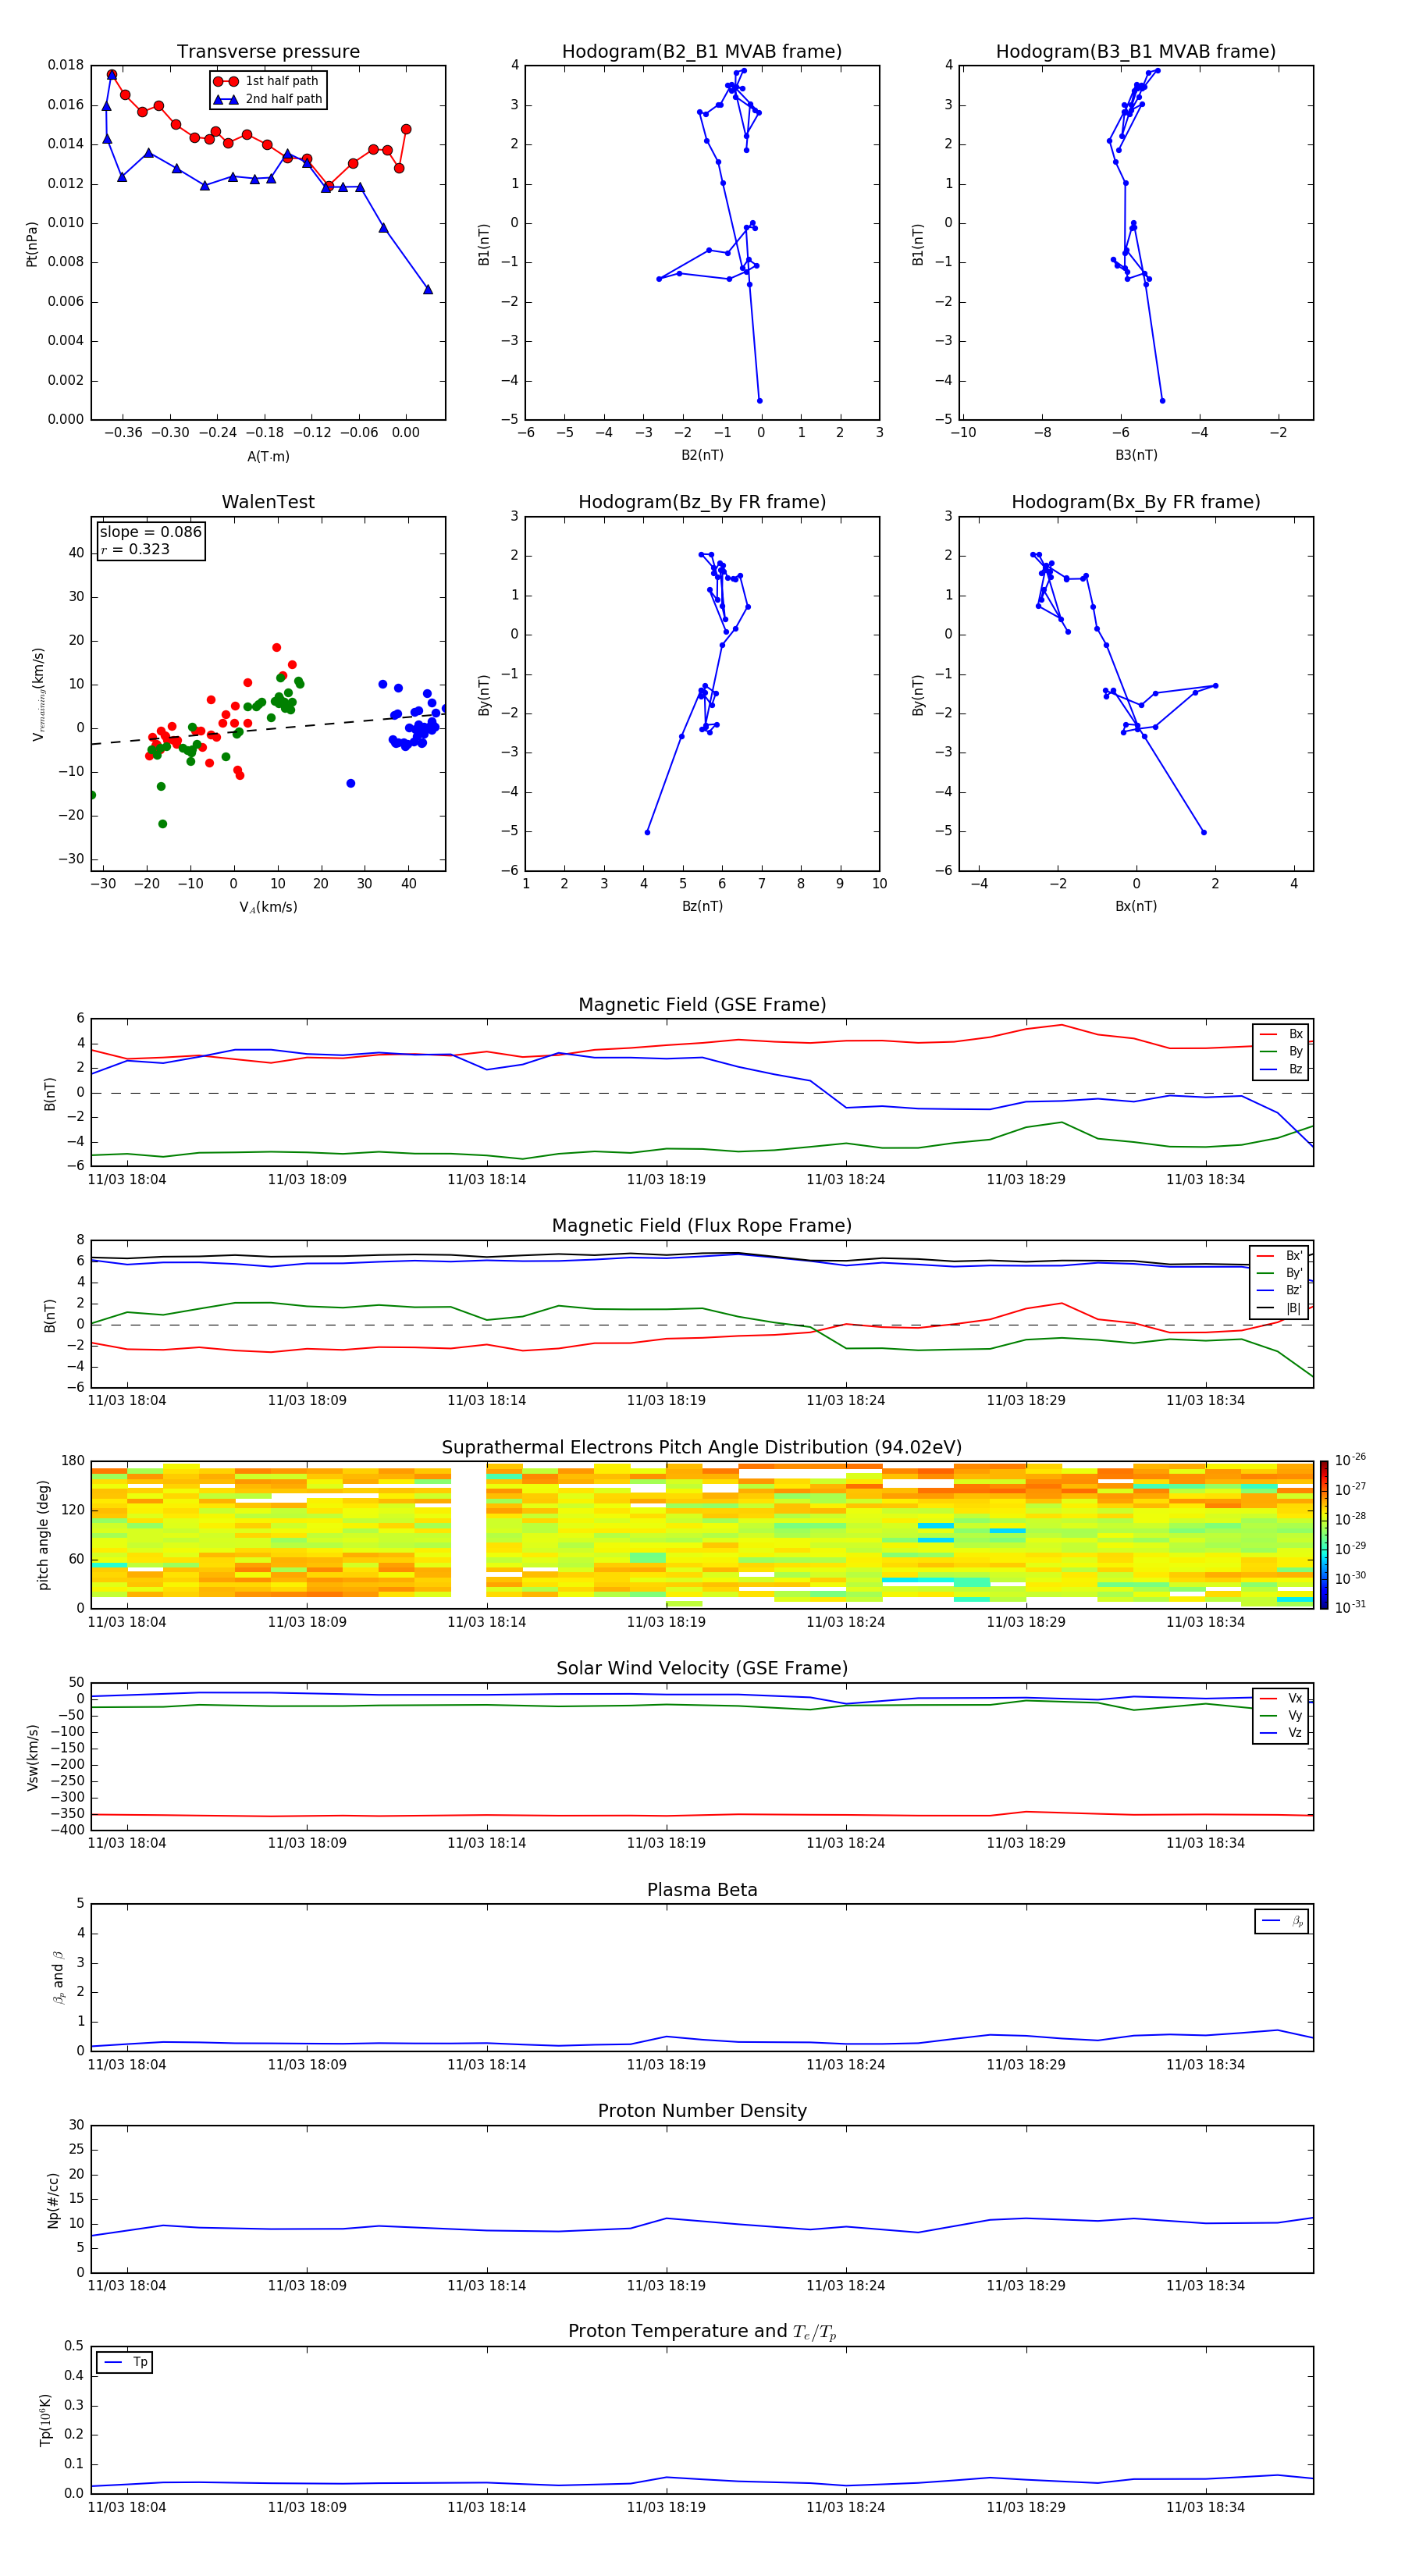Select By' in the Flux Rope legend
1405x2576 pixels.
[x=1279, y=1273]
